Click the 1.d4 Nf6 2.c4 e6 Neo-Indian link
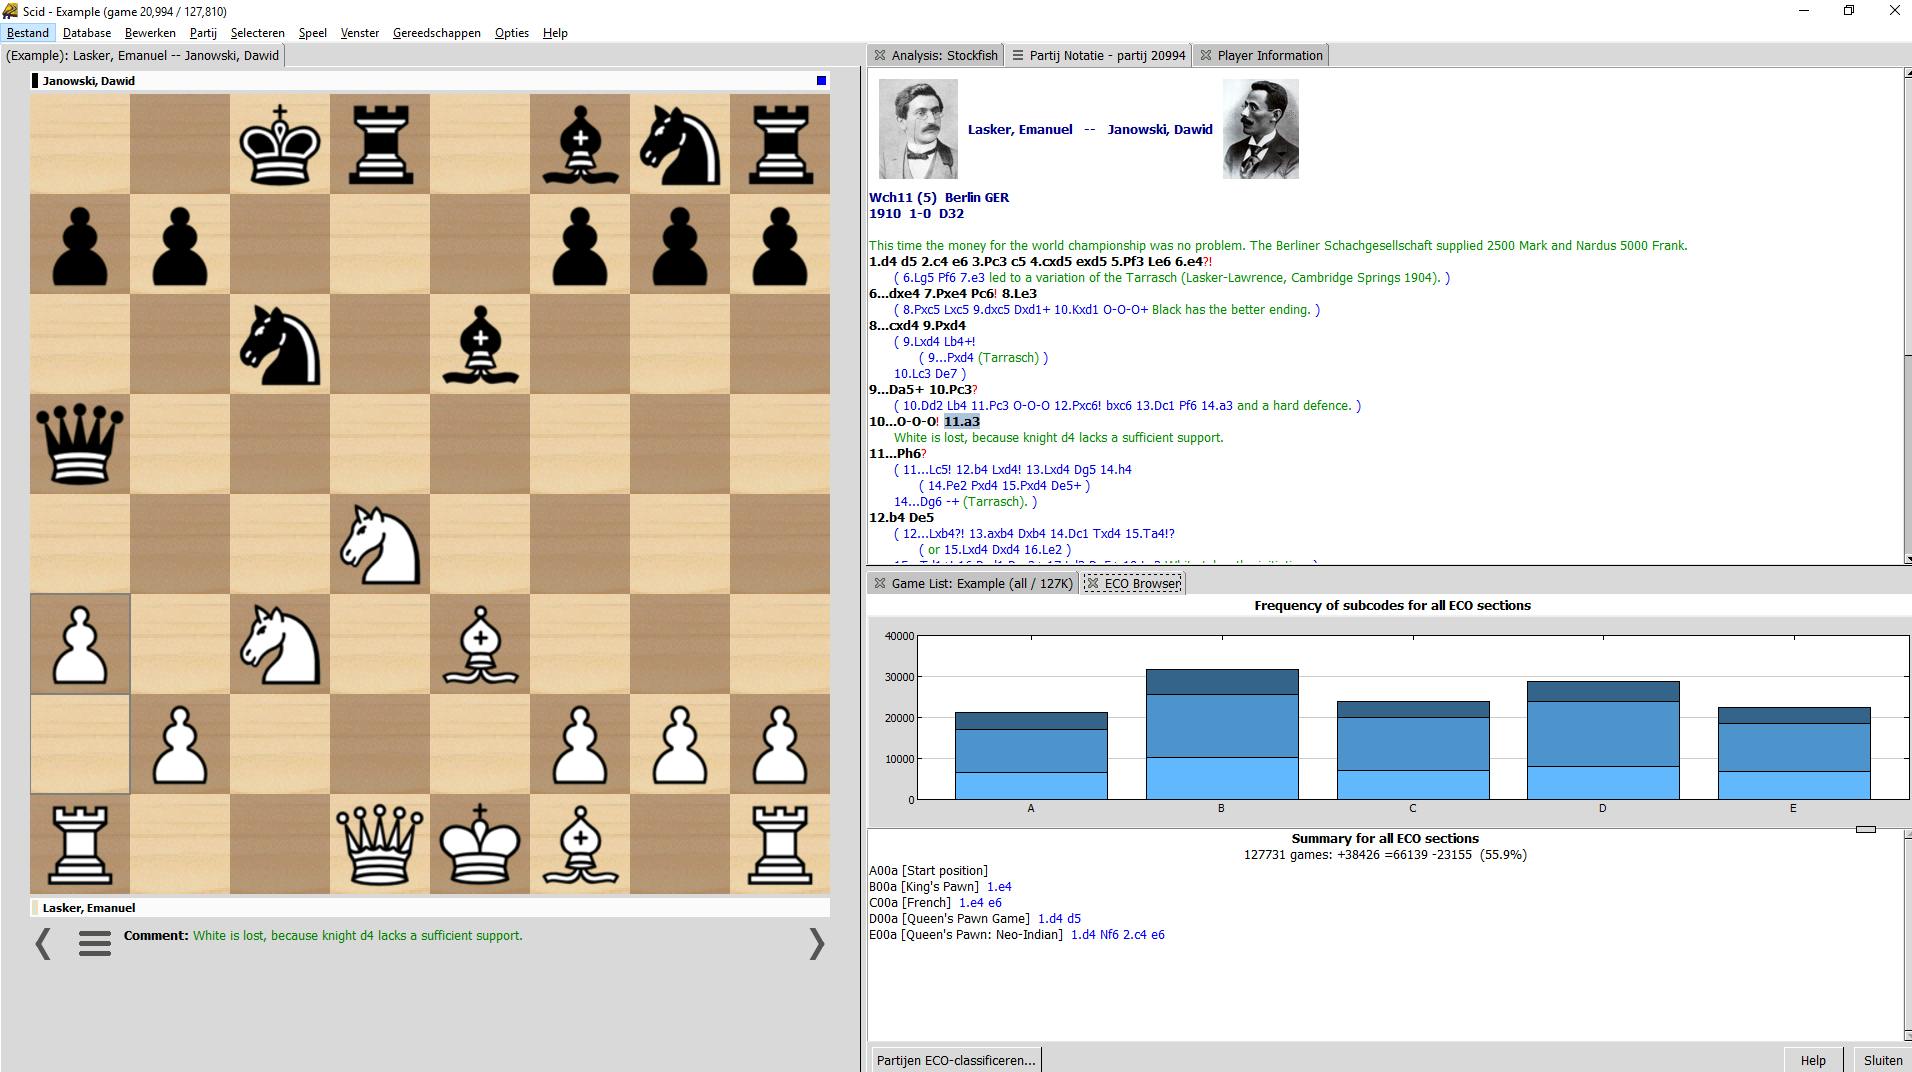This screenshot has width=1912, height=1072. pyautogui.click(x=1118, y=935)
